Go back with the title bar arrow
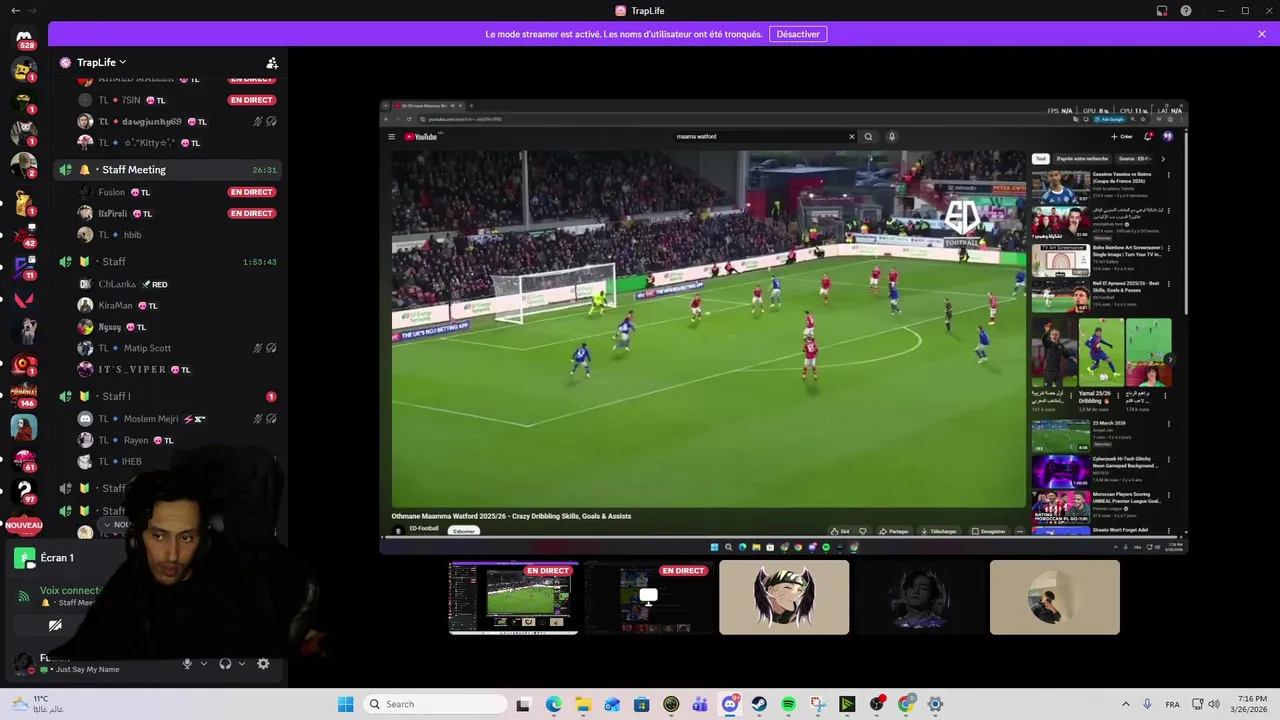The height and width of the screenshot is (720, 1280). pos(15,11)
